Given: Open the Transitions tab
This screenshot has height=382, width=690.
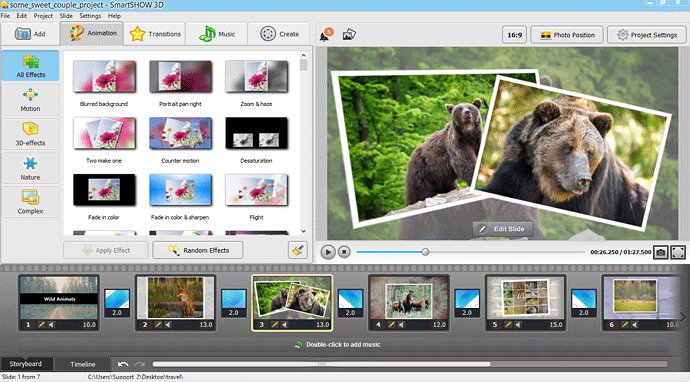Looking at the screenshot, I should click(155, 34).
